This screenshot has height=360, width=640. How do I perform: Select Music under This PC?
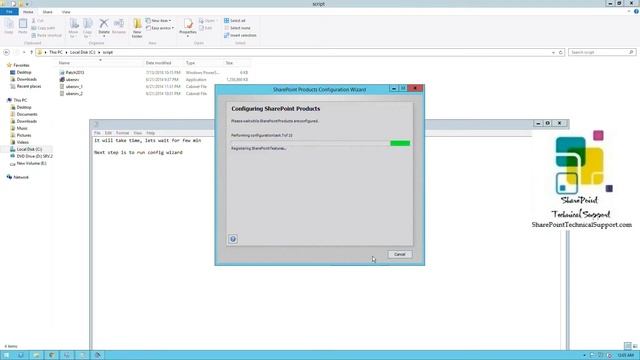22,128
